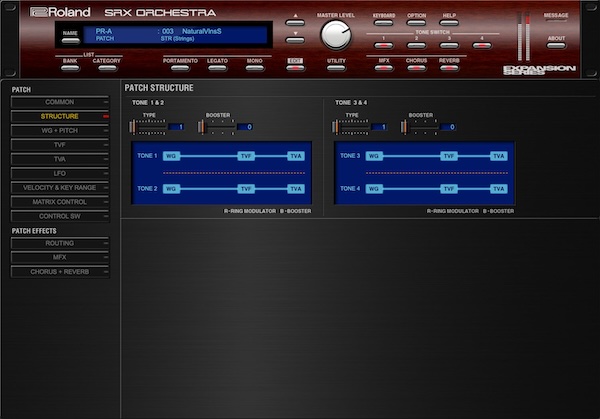
Task: Open the HELP button
Action: pyautogui.click(x=449, y=23)
